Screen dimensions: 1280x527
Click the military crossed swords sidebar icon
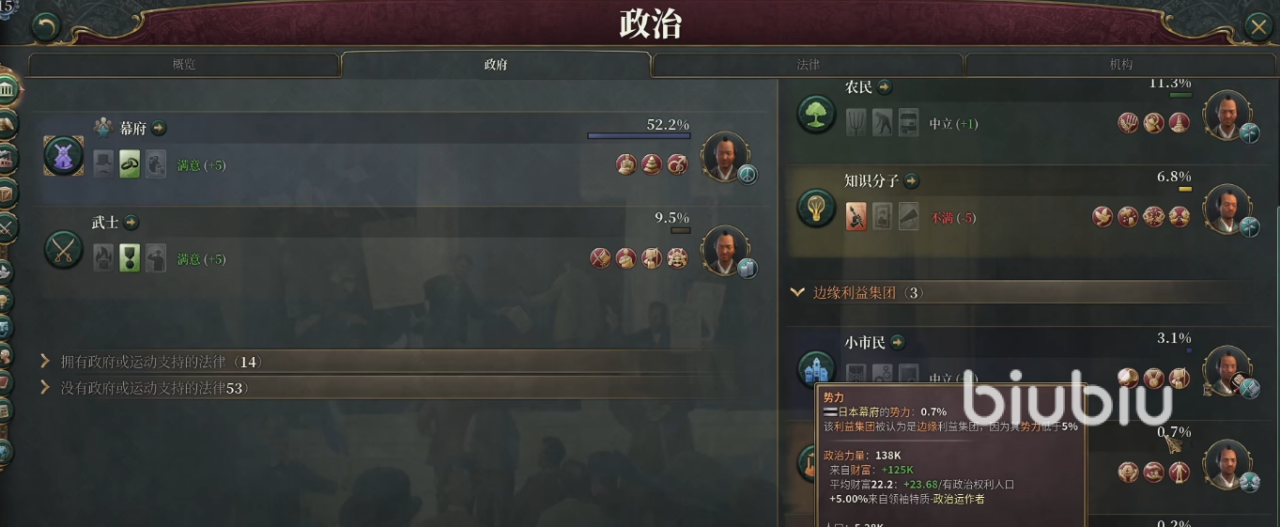(8, 225)
